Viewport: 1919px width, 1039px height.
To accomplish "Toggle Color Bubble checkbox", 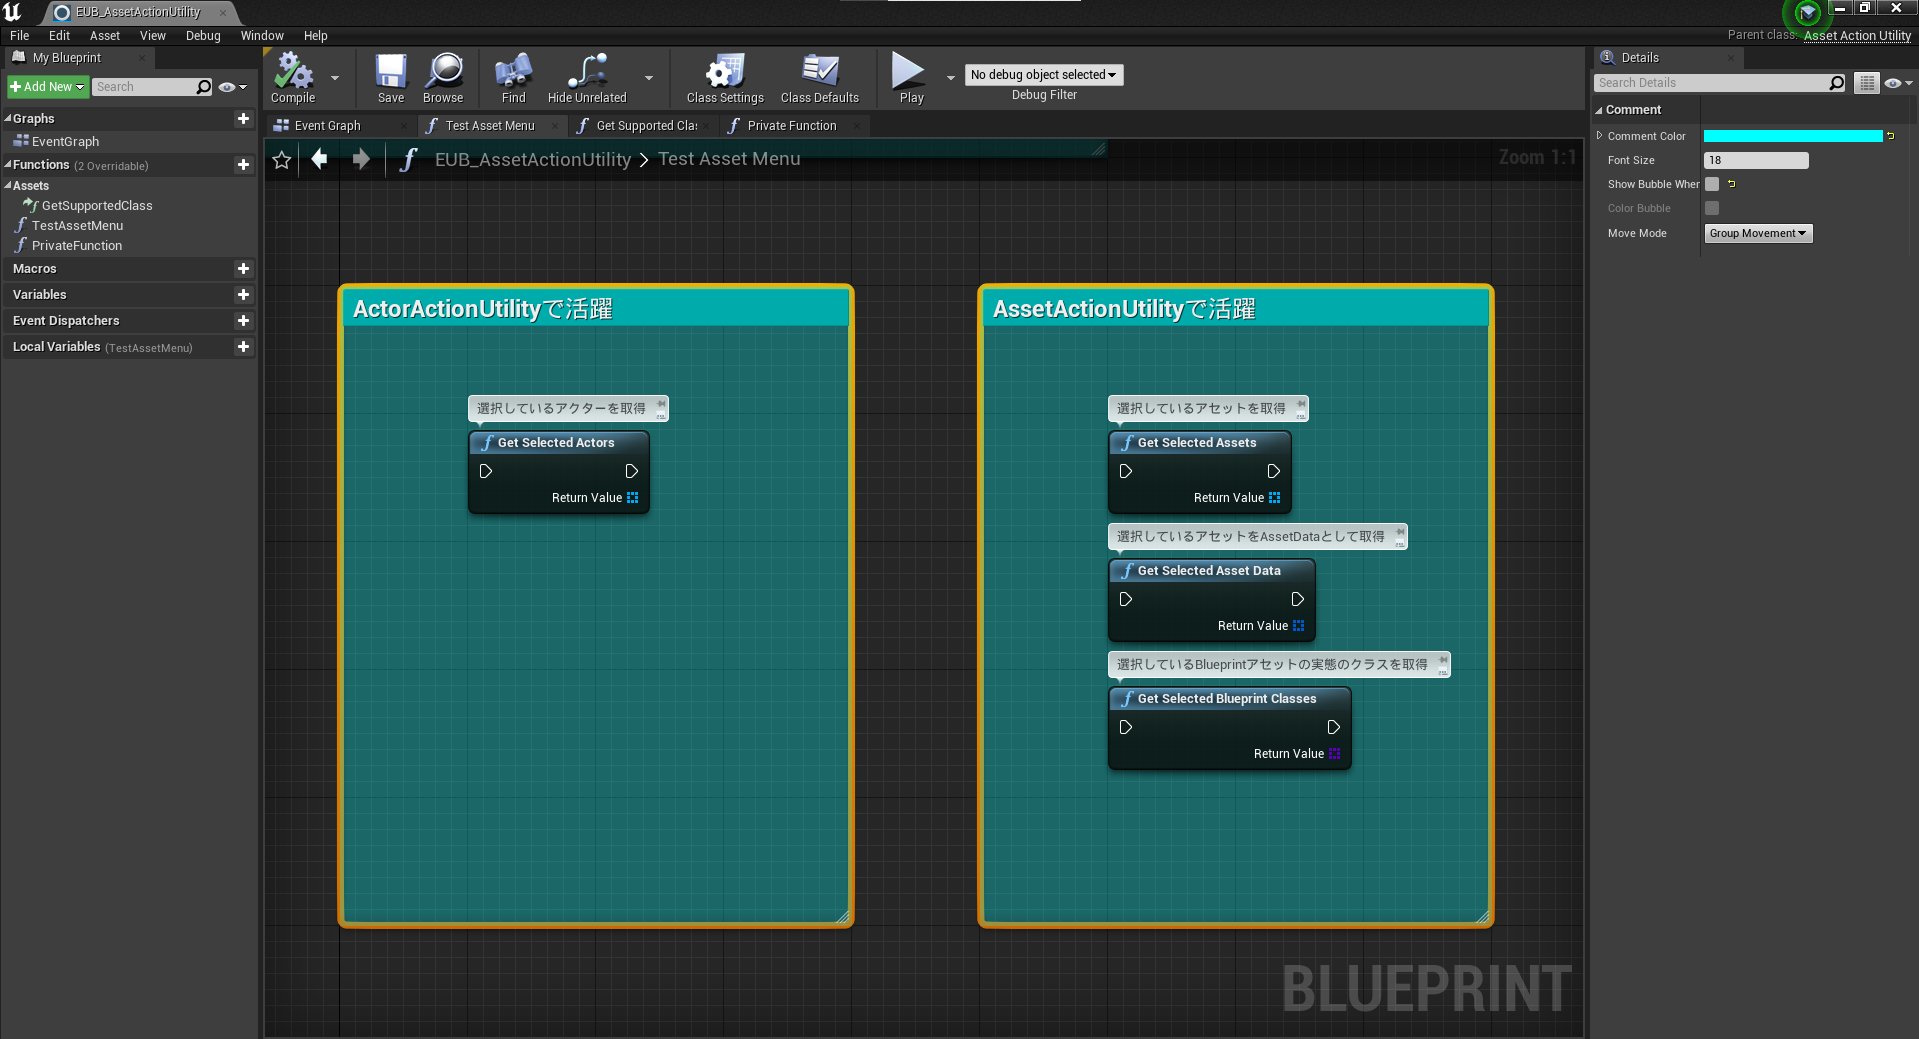I will [x=1712, y=208].
